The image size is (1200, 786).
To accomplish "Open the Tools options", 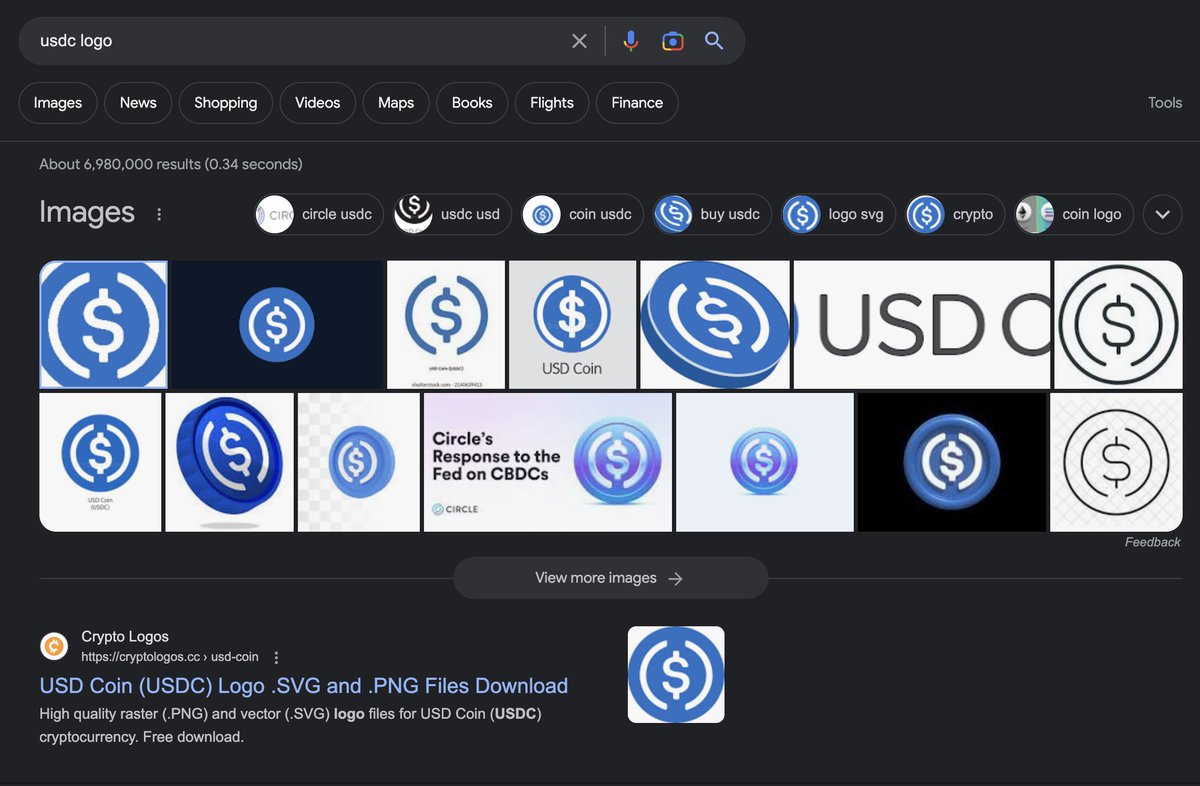I will point(1165,103).
